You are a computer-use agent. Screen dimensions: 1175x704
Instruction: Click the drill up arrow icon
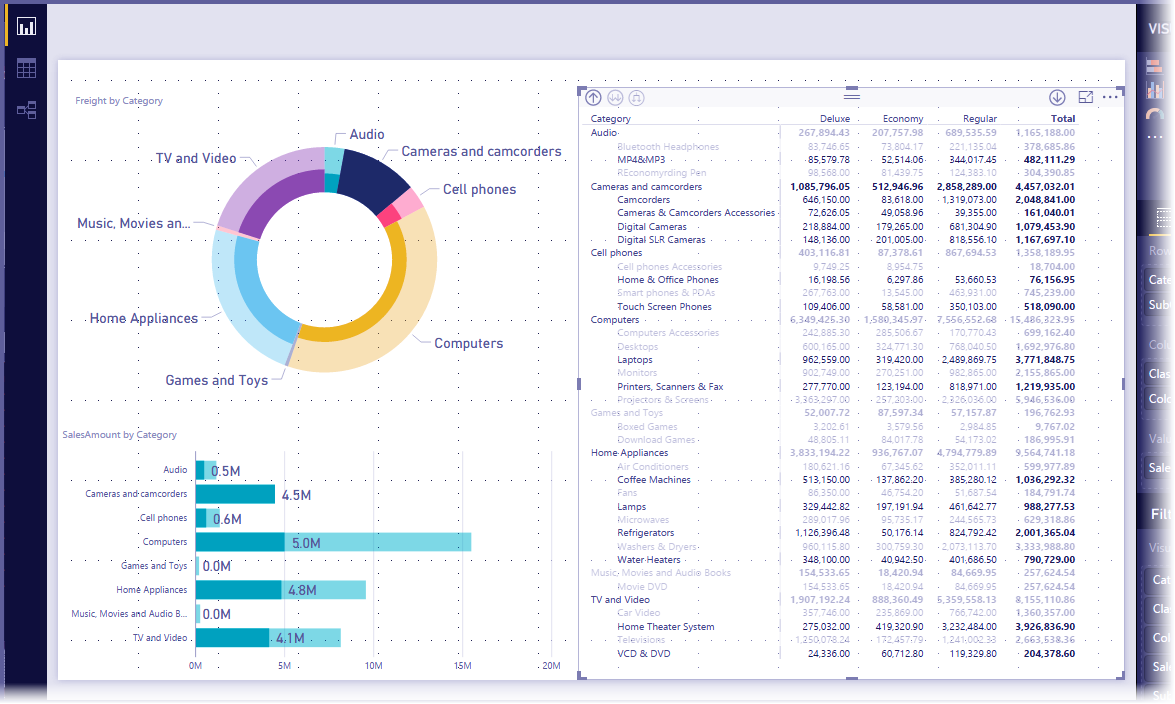pos(593,97)
